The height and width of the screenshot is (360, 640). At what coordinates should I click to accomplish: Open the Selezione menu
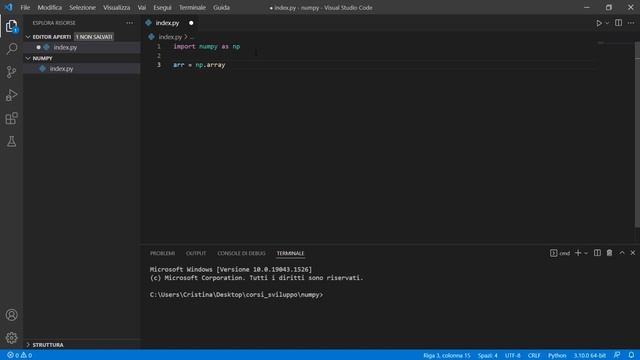point(82,7)
